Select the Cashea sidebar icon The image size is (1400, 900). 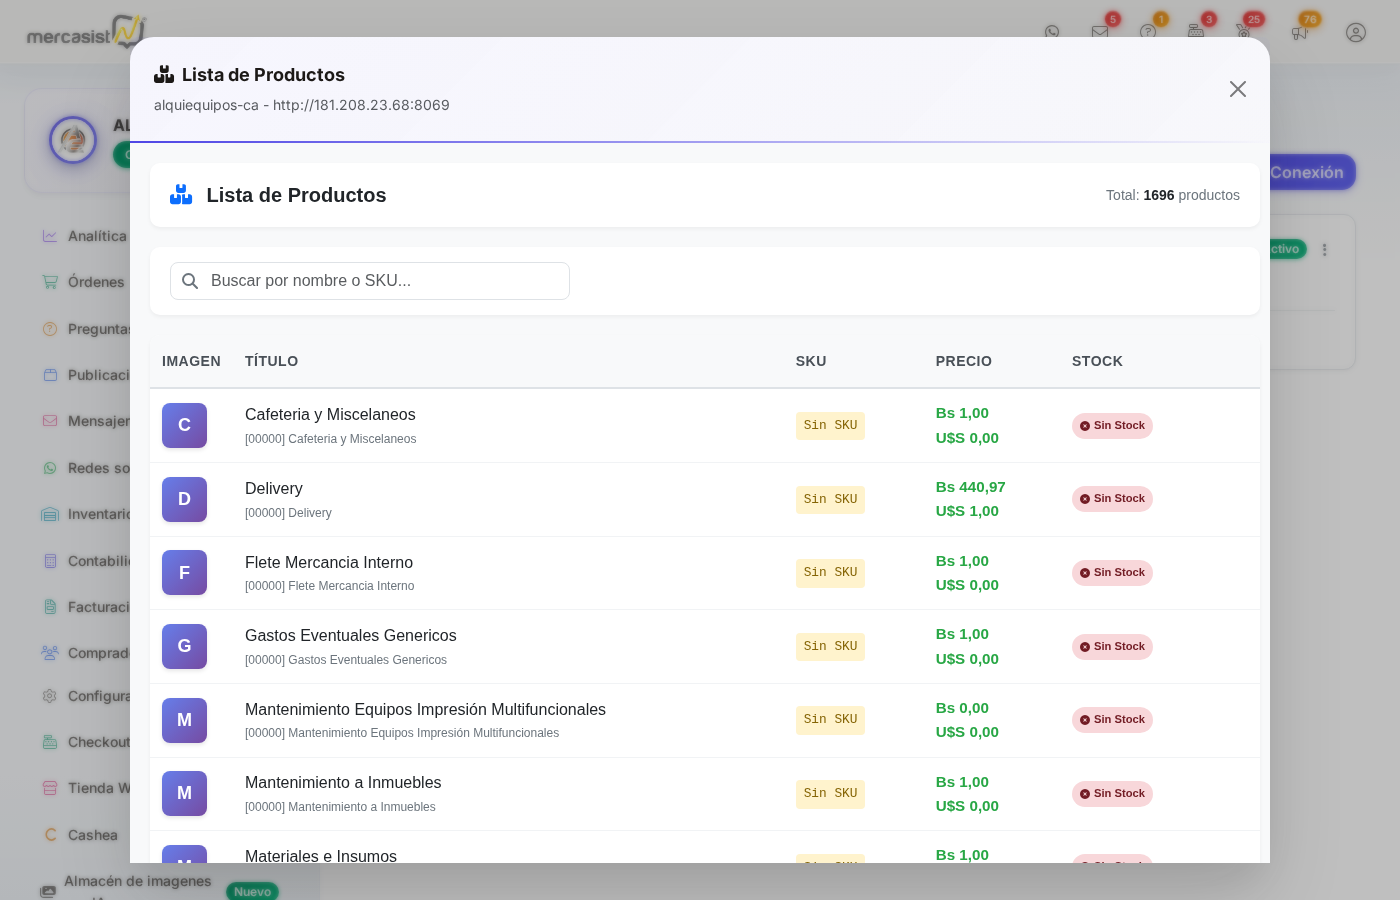[50, 835]
